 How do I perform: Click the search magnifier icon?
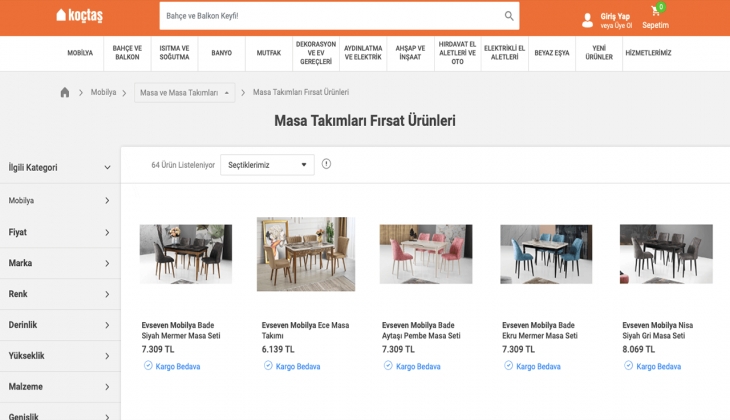[x=509, y=16]
